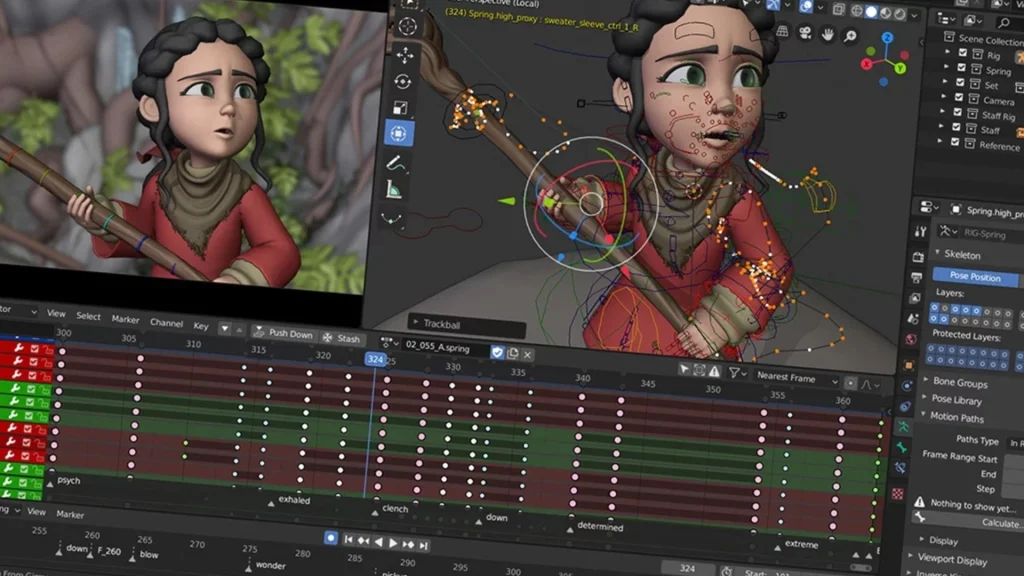
Task: Unlink the 02_055_A.spring action with the X
Action: click(527, 355)
